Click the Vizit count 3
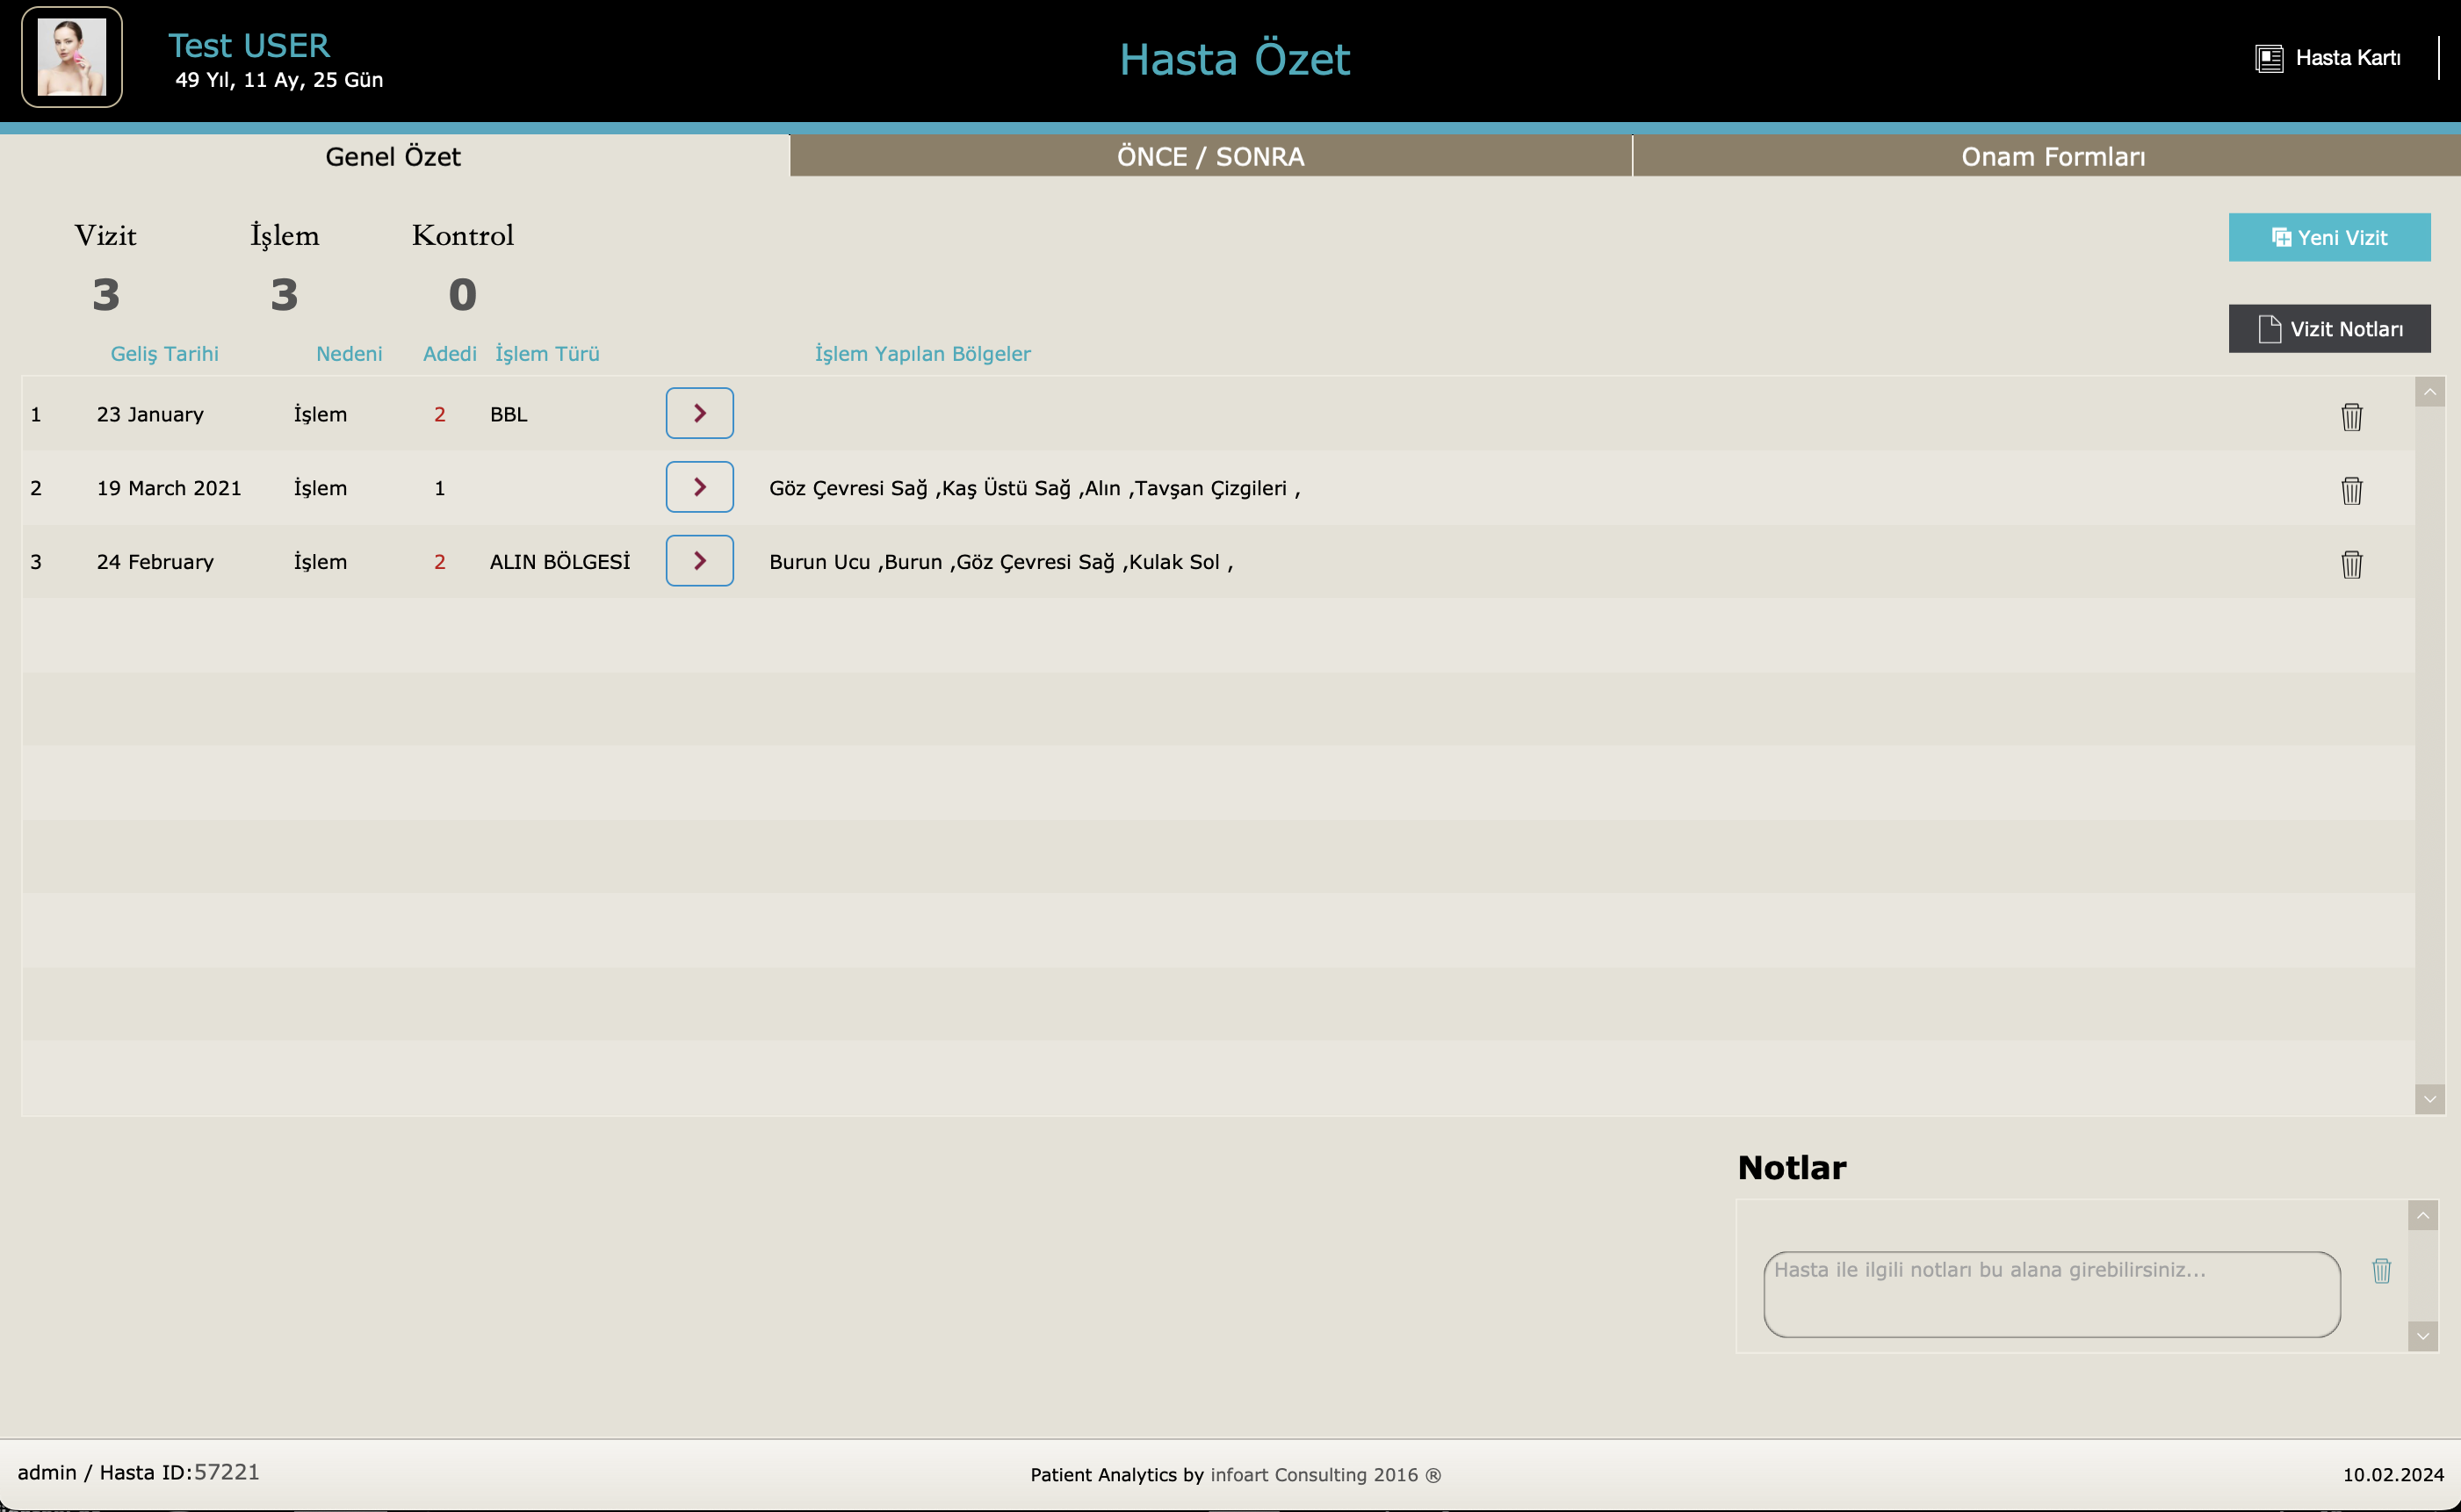 tap(106, 295)
